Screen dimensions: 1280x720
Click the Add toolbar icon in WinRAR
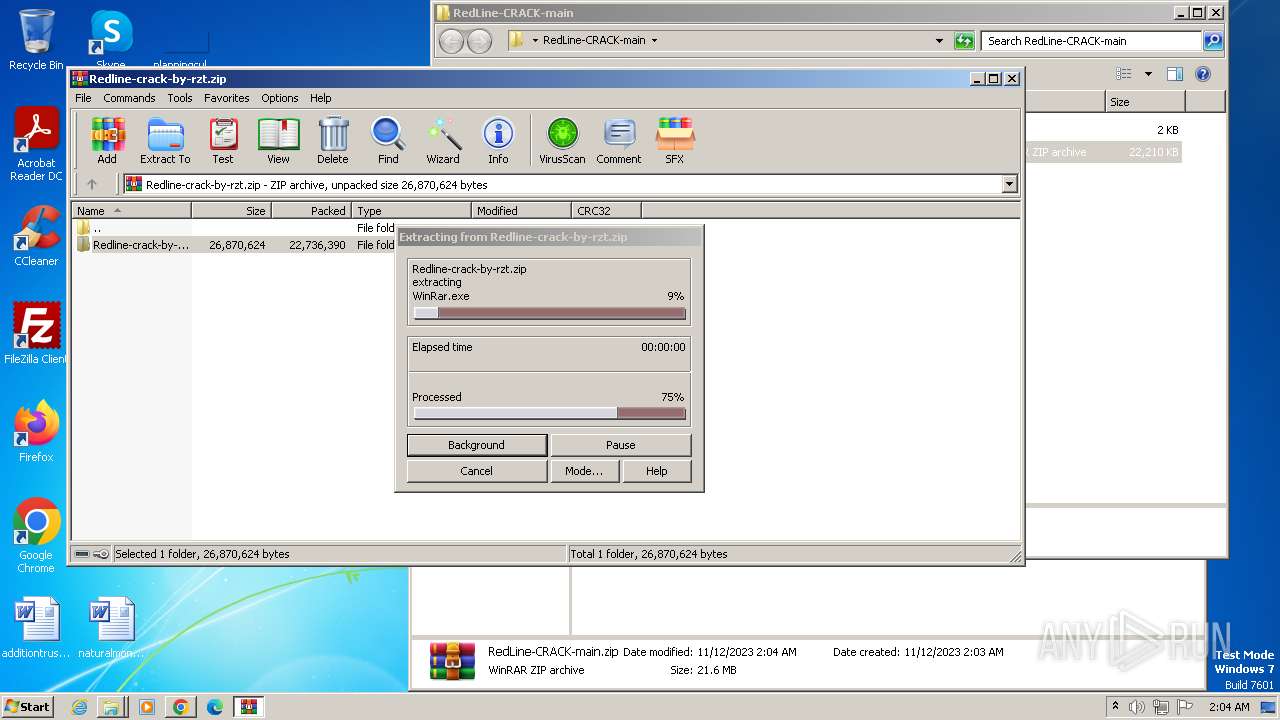(107, 140)
